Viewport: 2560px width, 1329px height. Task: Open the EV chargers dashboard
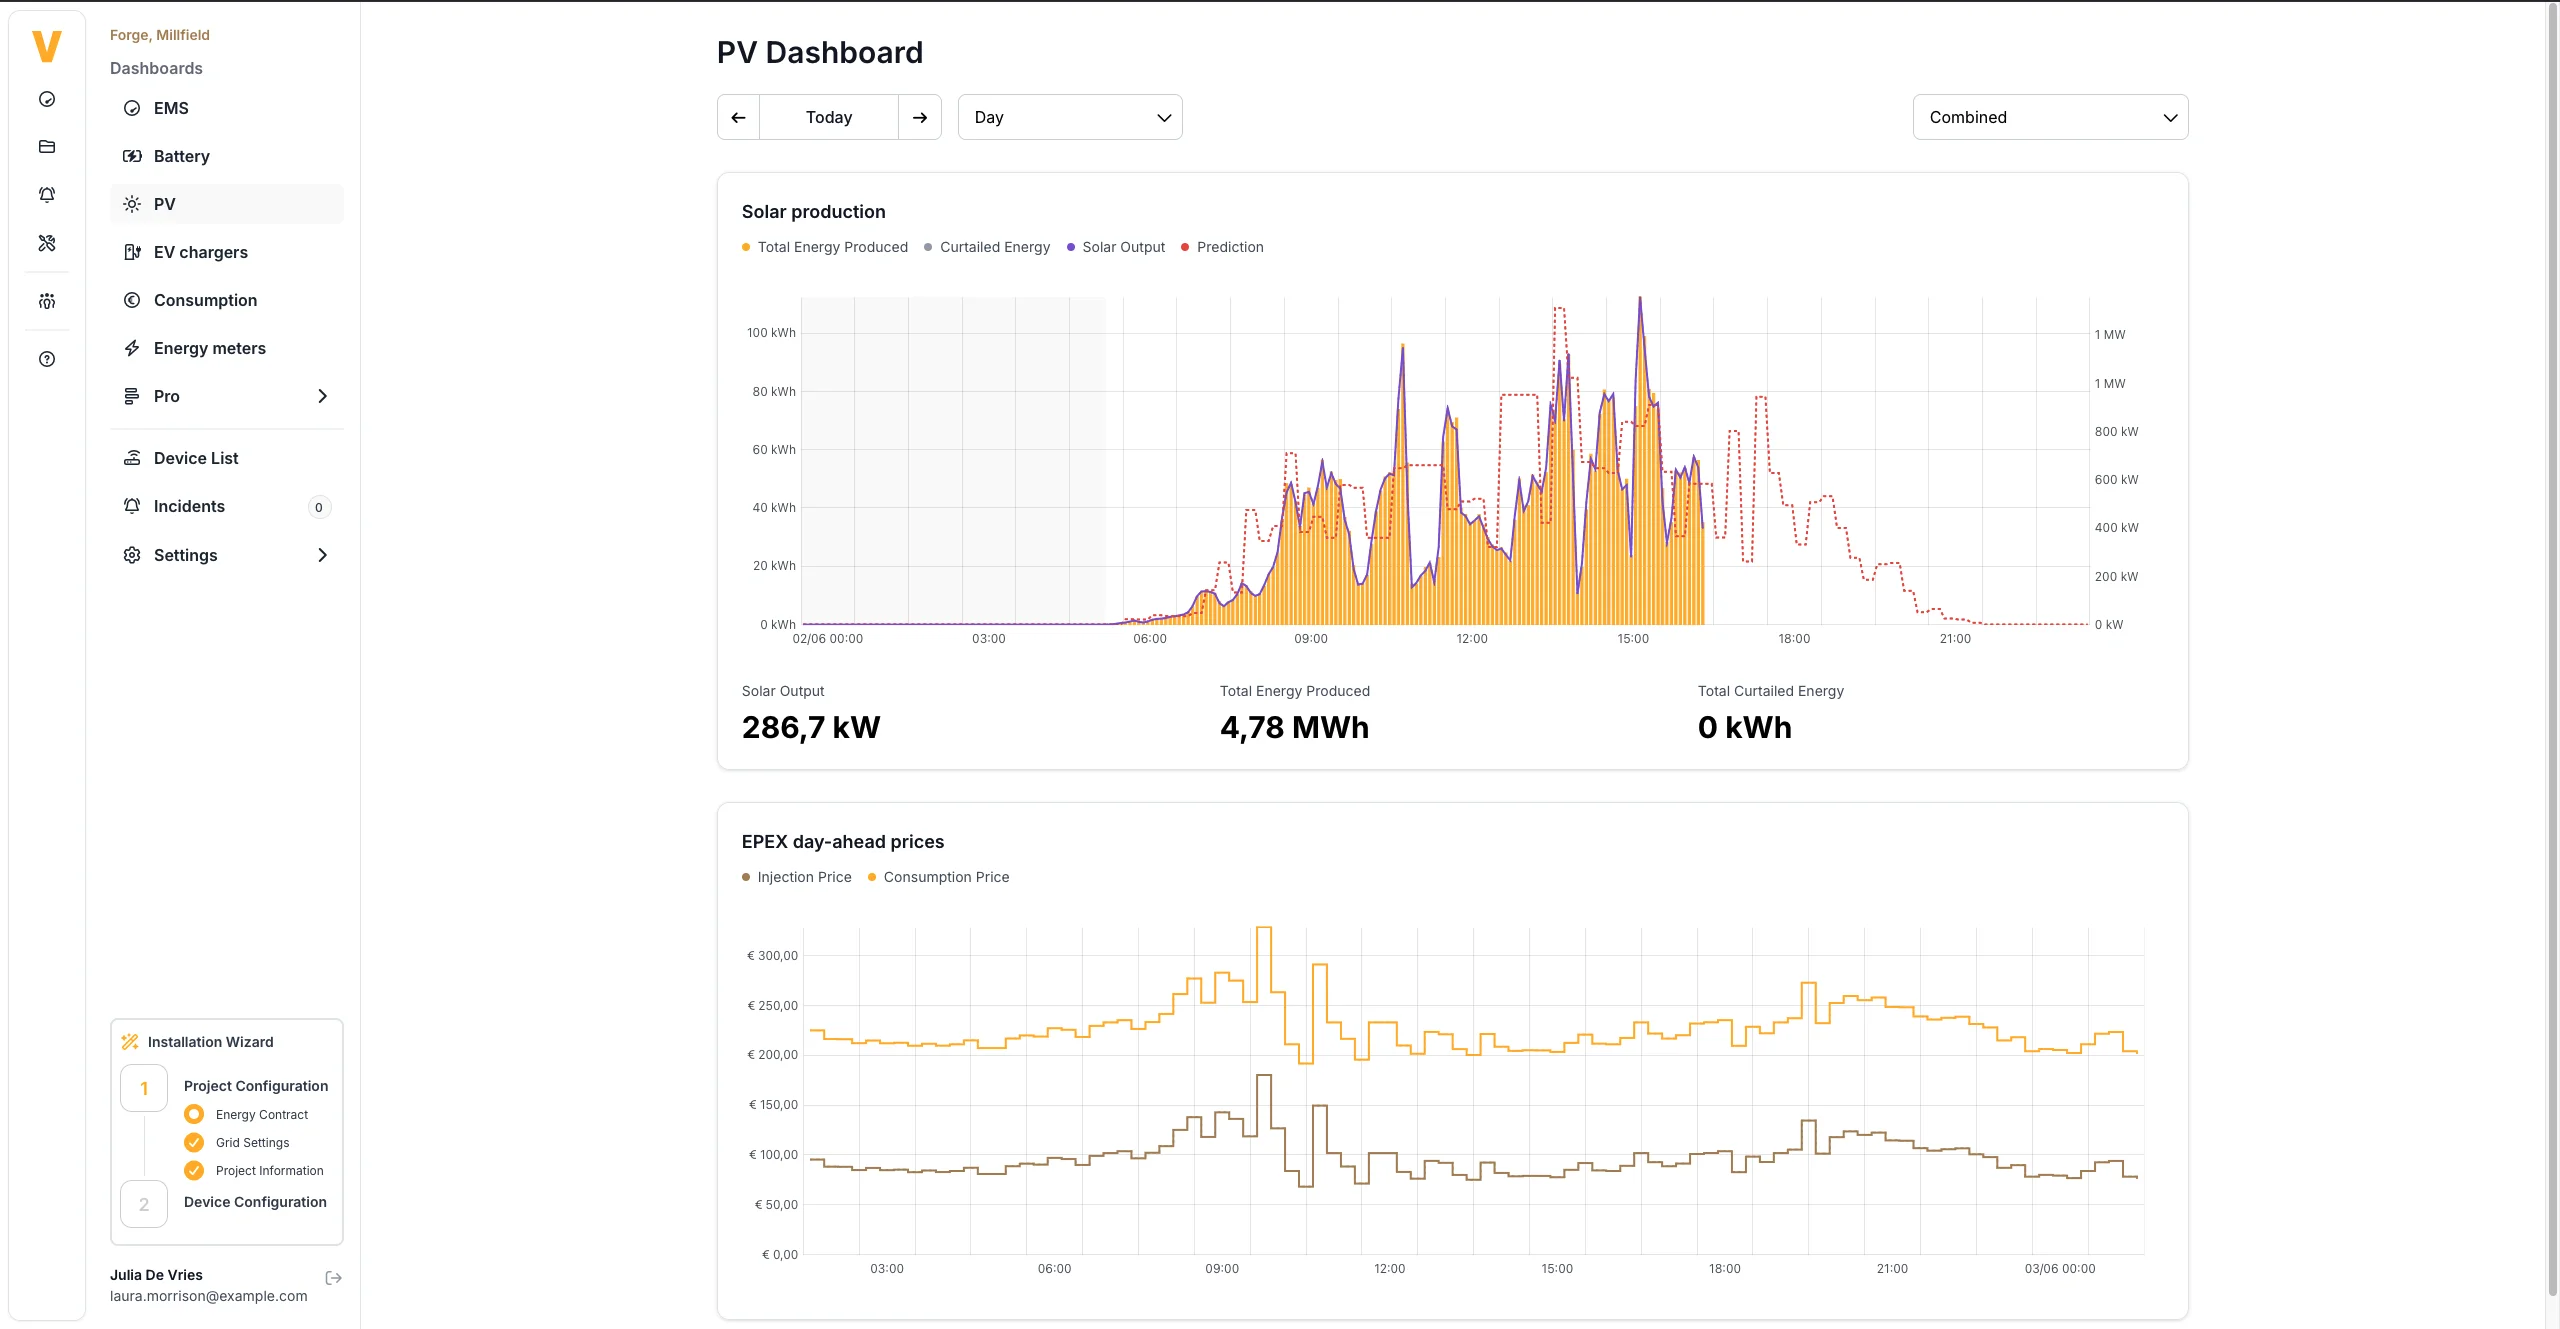[x=227, y=252]
